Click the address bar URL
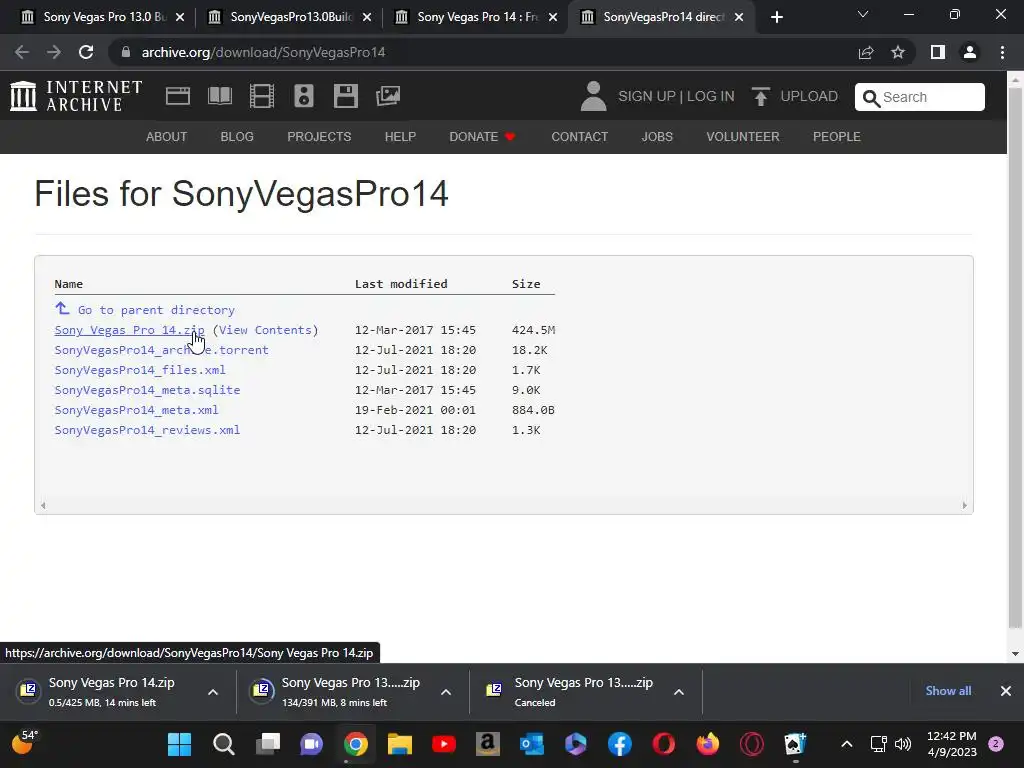Screen dimensions: 1024x768 tap(263, 52)
